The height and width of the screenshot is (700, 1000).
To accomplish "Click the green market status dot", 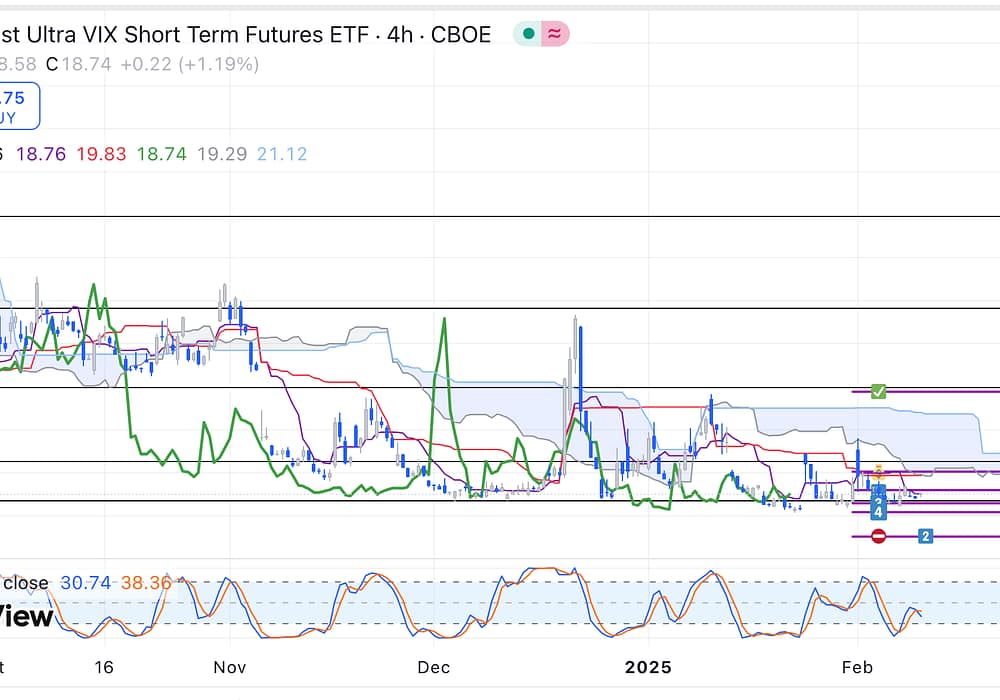I will [528, 34].
